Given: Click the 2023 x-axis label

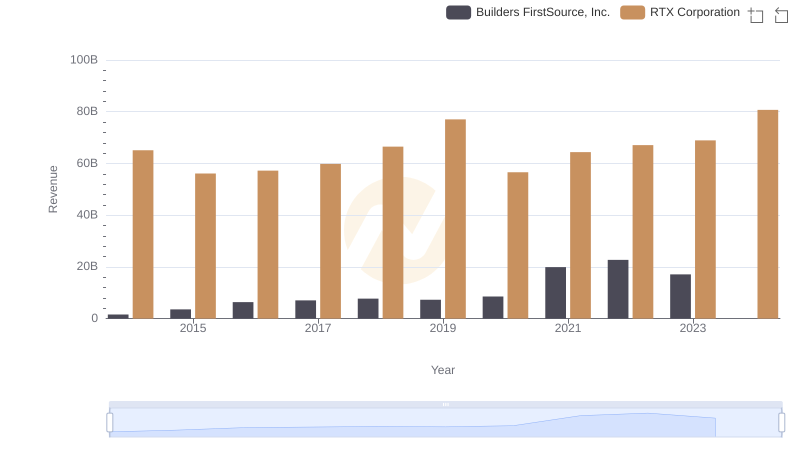Looking at the screenshot, I should point(693,328).
